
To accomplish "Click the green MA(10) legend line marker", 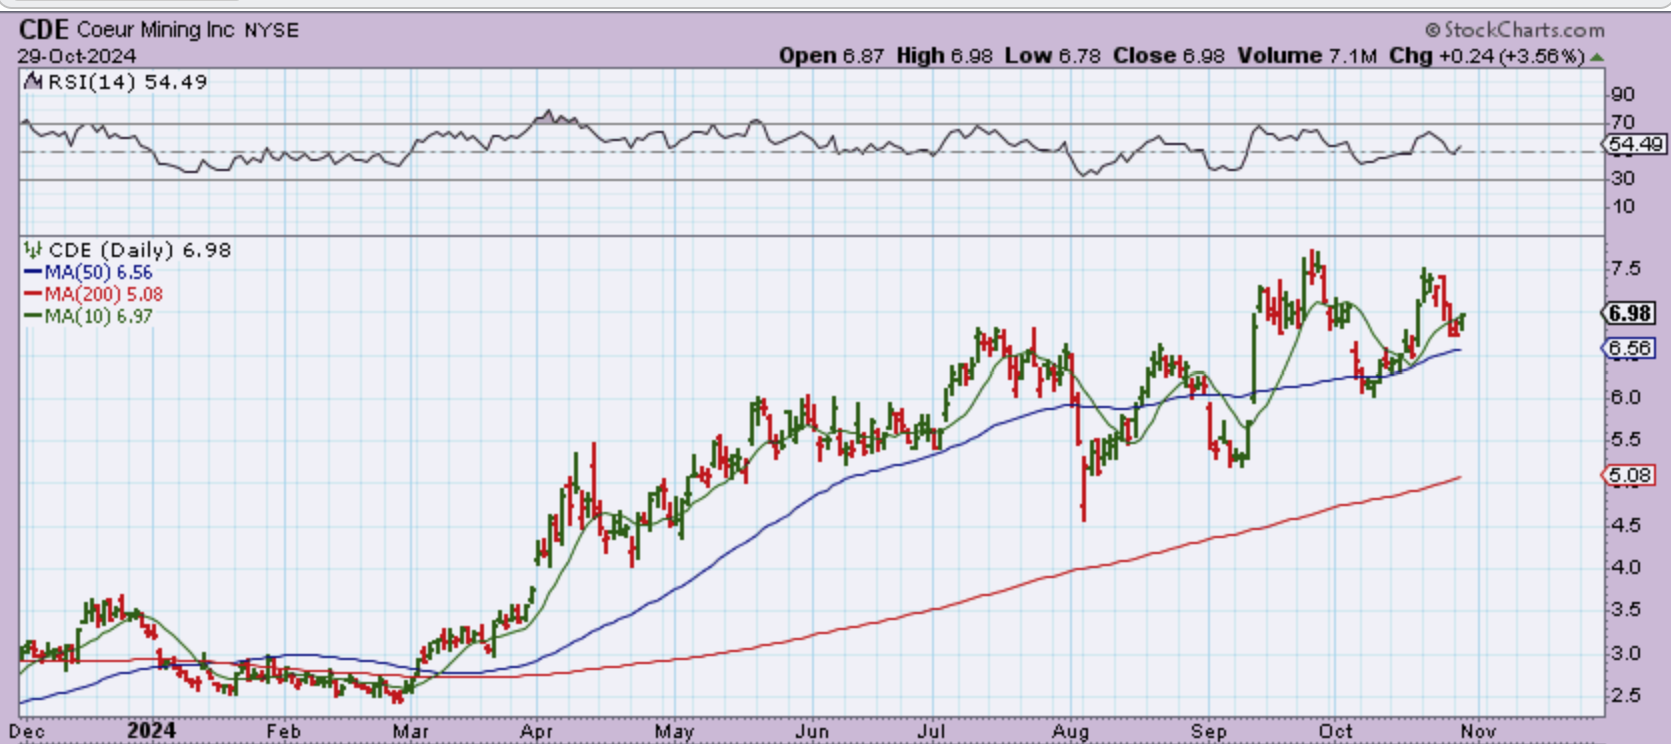I will (32, 316).
